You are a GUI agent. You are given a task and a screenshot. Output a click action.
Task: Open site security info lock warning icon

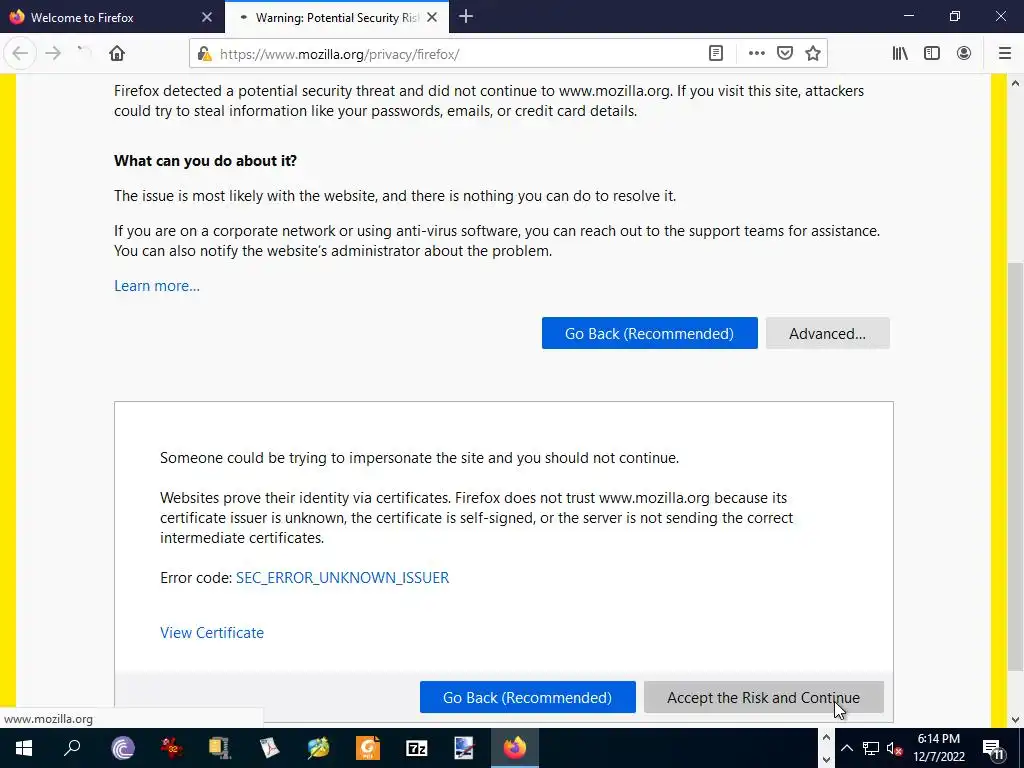tap(204, 54)
